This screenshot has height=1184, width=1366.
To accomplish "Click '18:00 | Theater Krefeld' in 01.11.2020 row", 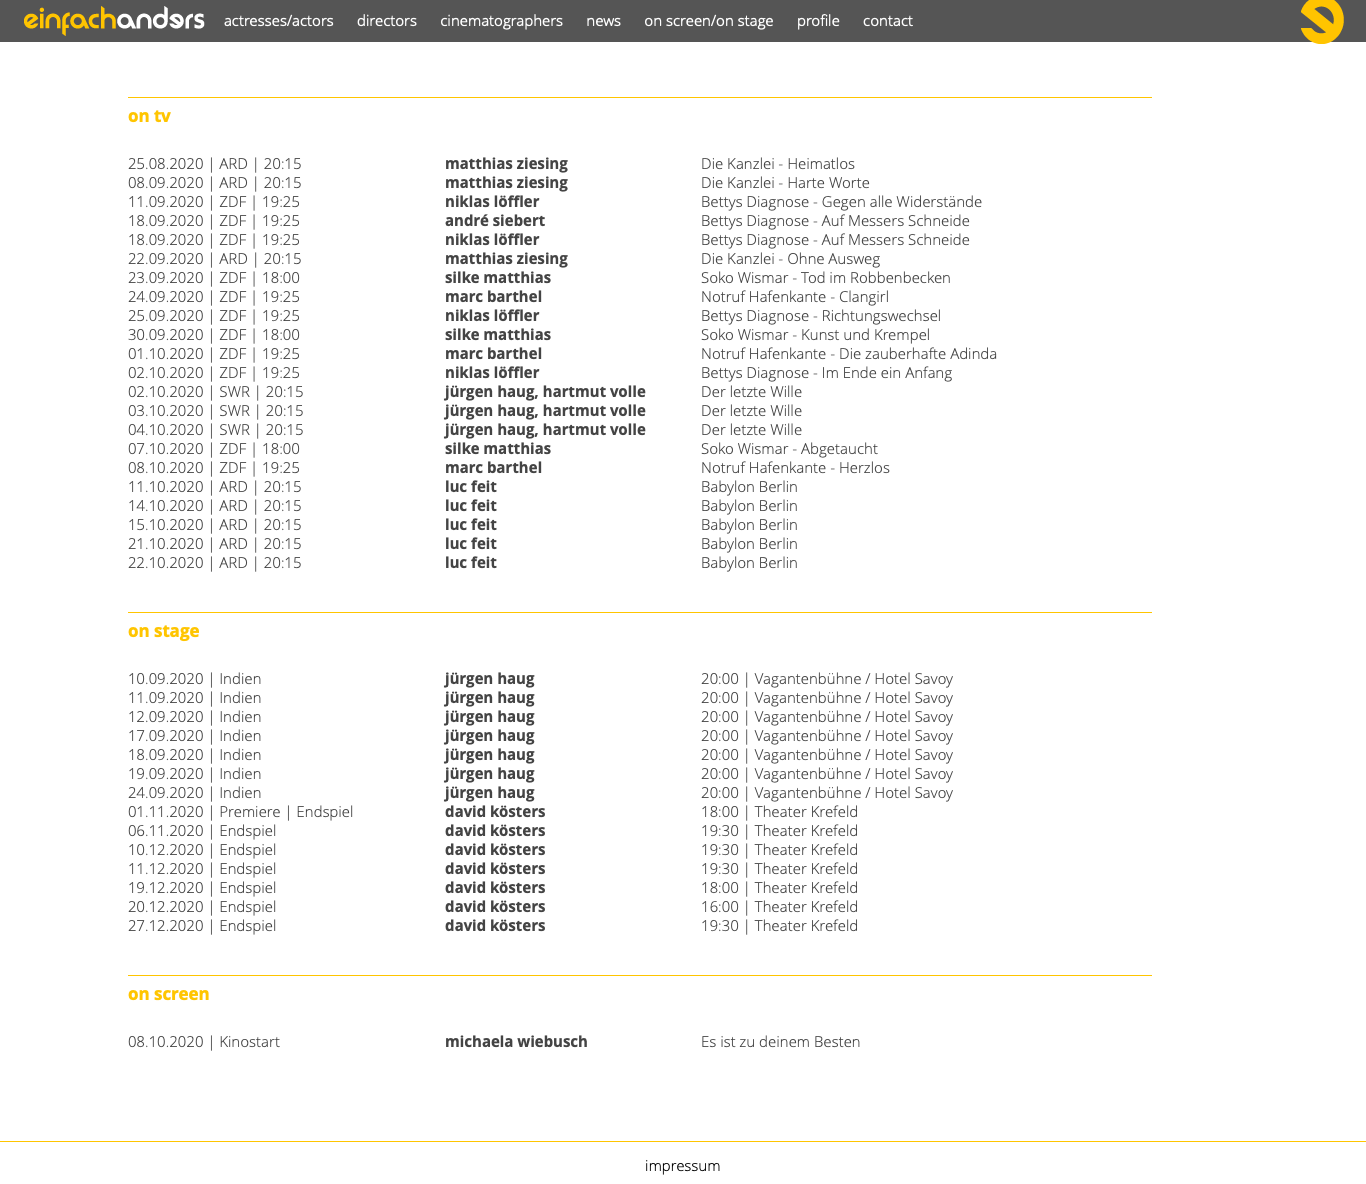I will [779, 812].
